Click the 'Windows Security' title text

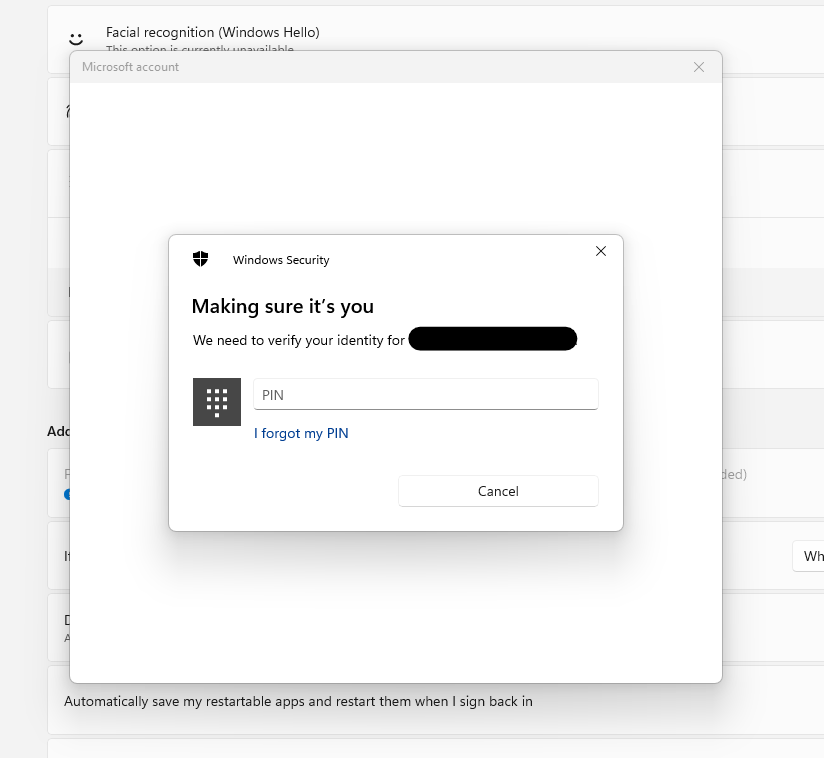click(281, 260)
